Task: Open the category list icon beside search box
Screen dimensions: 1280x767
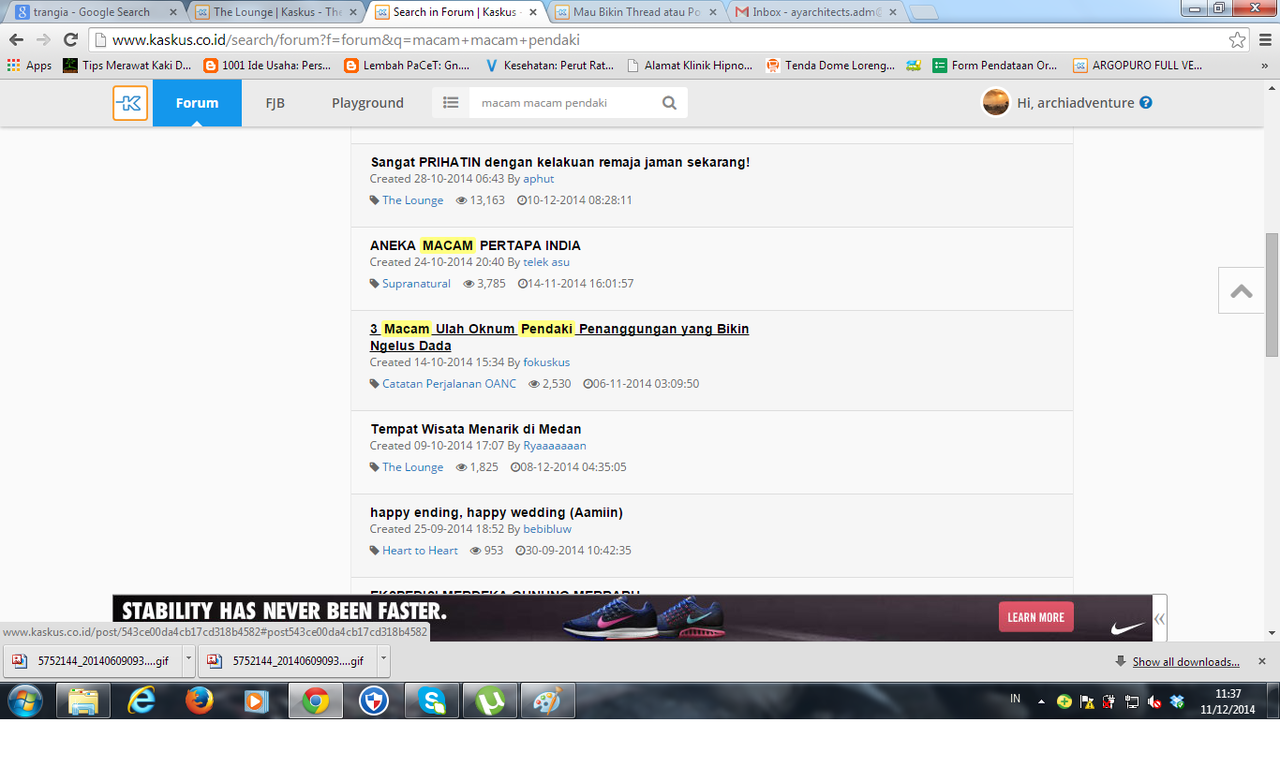Action: [x=451, y=103]
